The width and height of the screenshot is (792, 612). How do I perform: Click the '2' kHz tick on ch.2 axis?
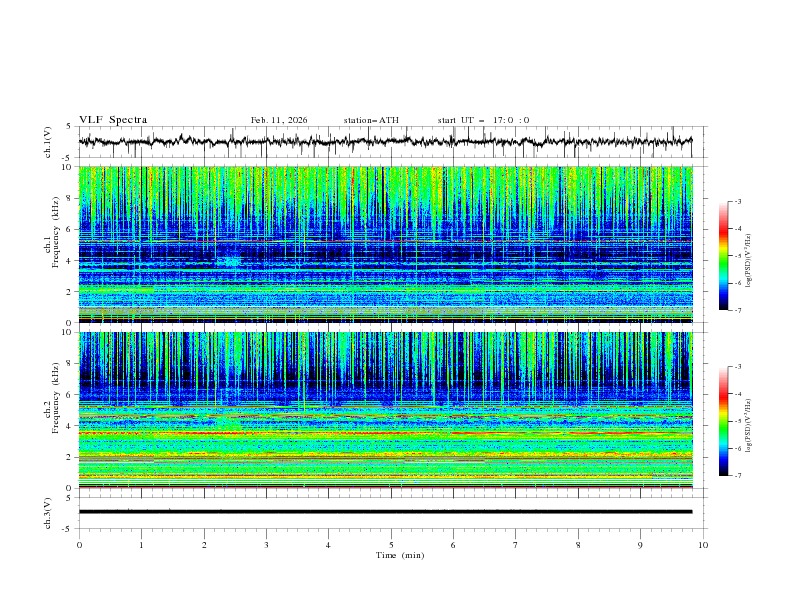click(70, 457)
